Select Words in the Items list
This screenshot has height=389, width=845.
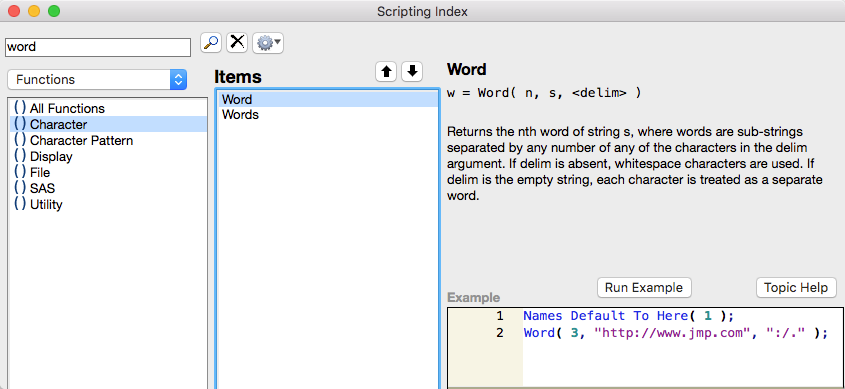coord(328,115)
